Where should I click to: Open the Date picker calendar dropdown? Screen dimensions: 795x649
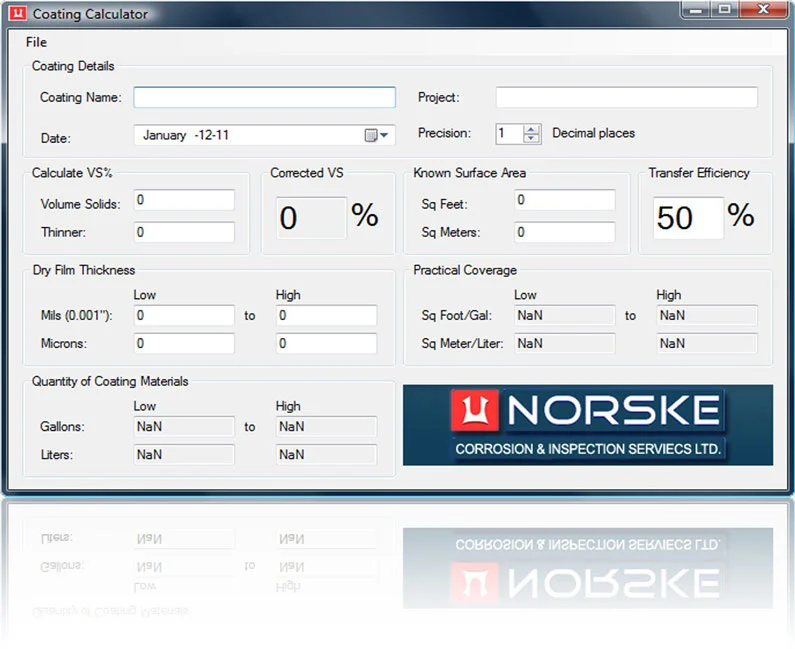click(x=378, y=135)
